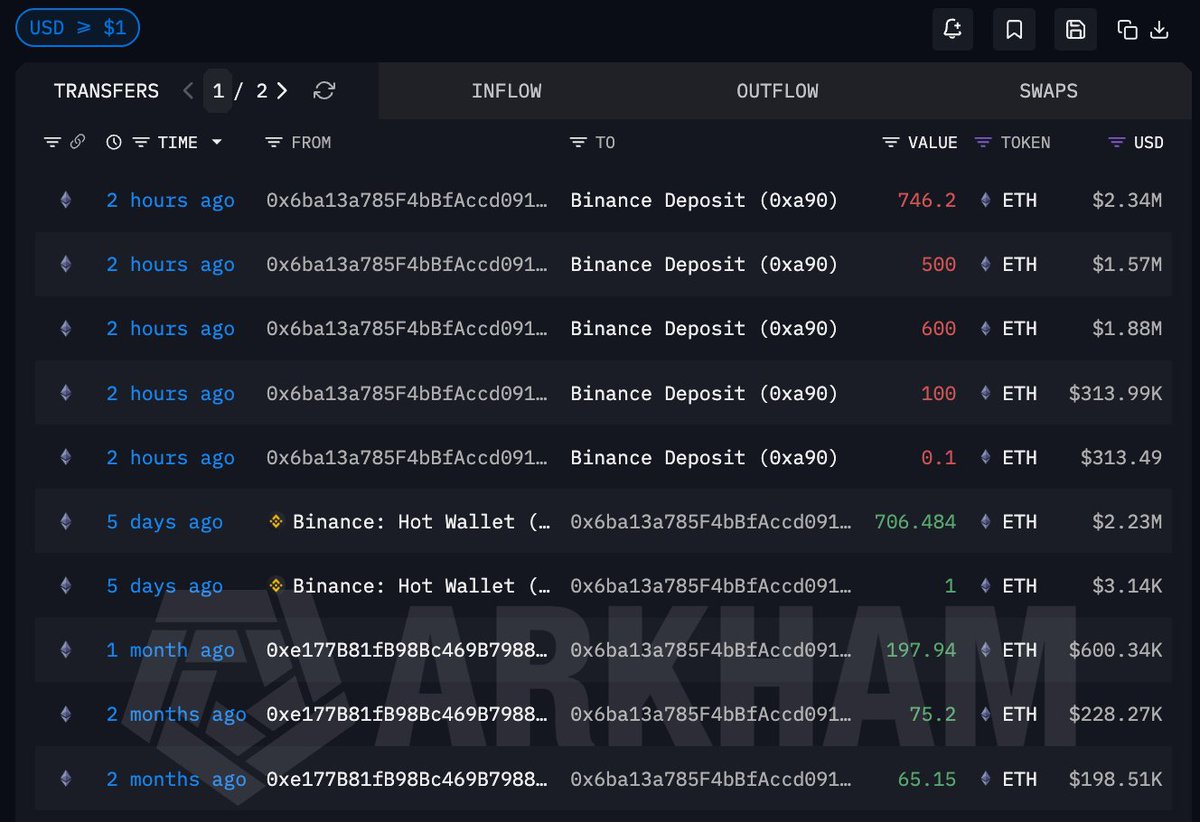Click Binance Deposit (0xa90) in 100 ETH row

[x=704, y=393]
